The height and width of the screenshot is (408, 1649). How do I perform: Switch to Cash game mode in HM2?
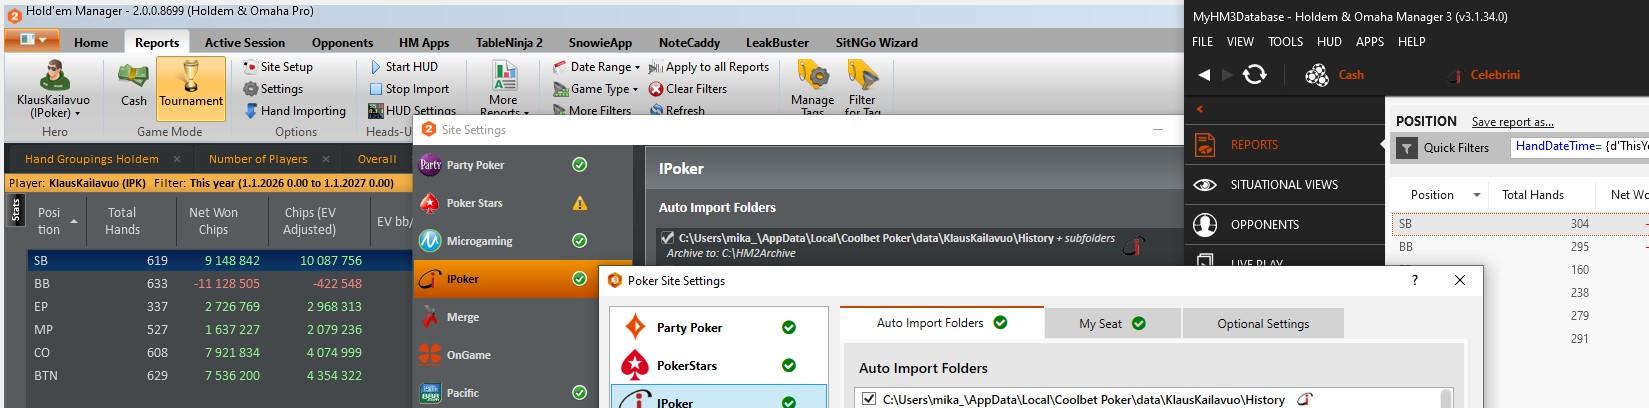pos(134,77)
